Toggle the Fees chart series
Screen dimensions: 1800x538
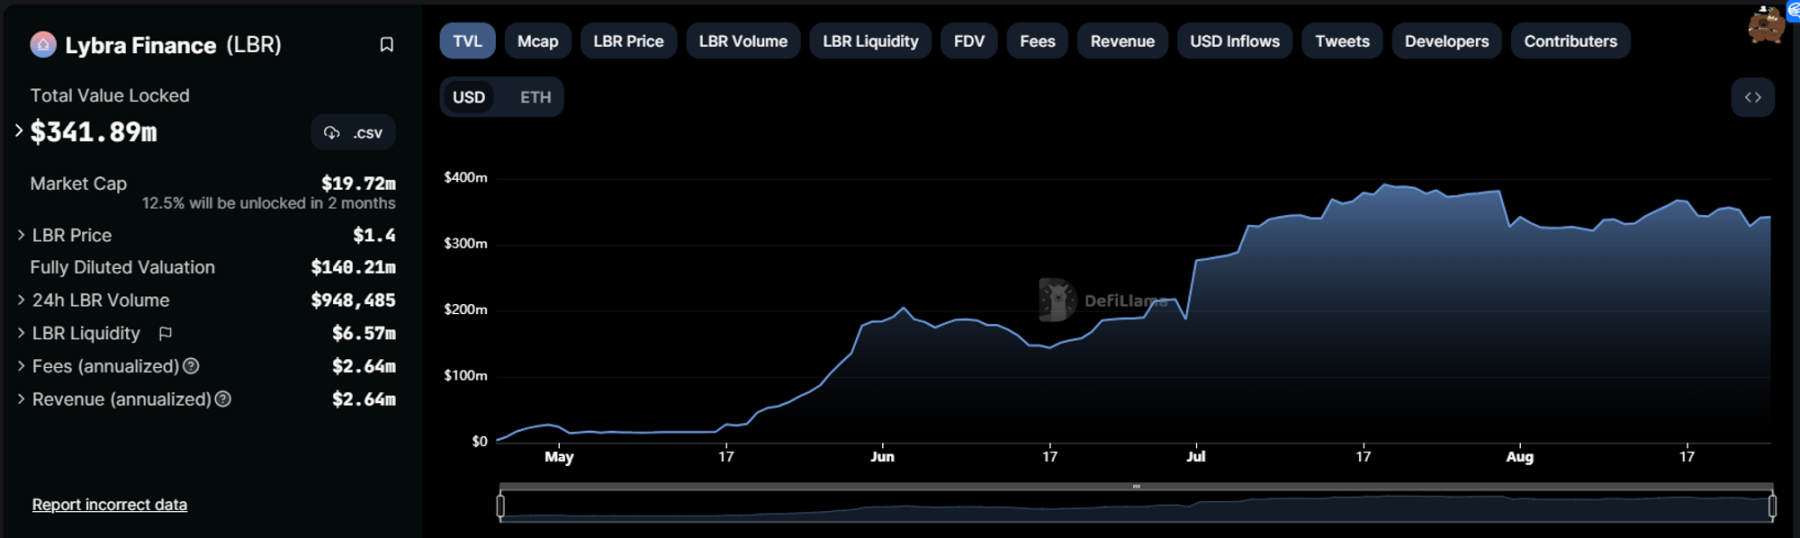[1037, 41]
